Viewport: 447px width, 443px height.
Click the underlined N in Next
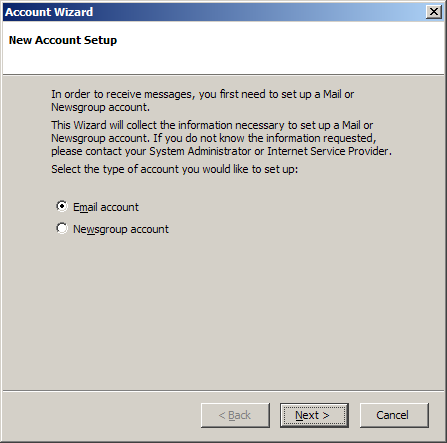[299, 415]
